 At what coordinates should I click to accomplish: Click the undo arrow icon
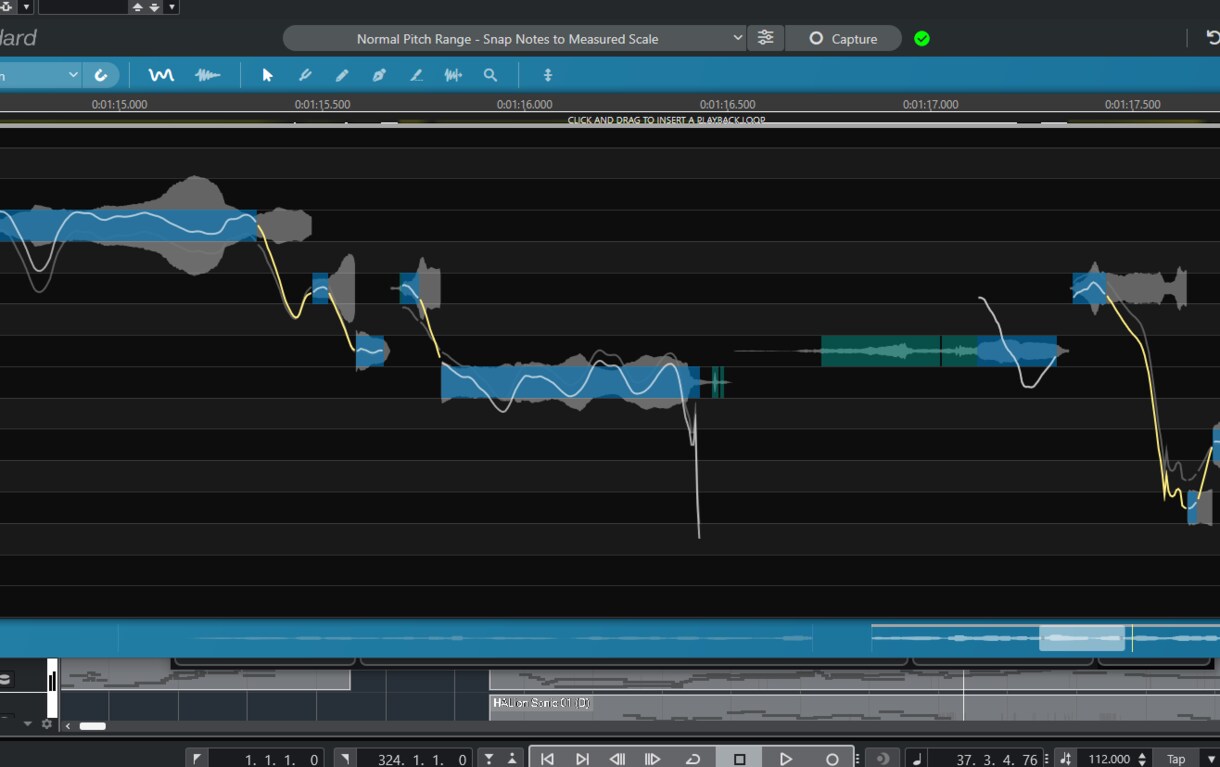coord(1212,38)
